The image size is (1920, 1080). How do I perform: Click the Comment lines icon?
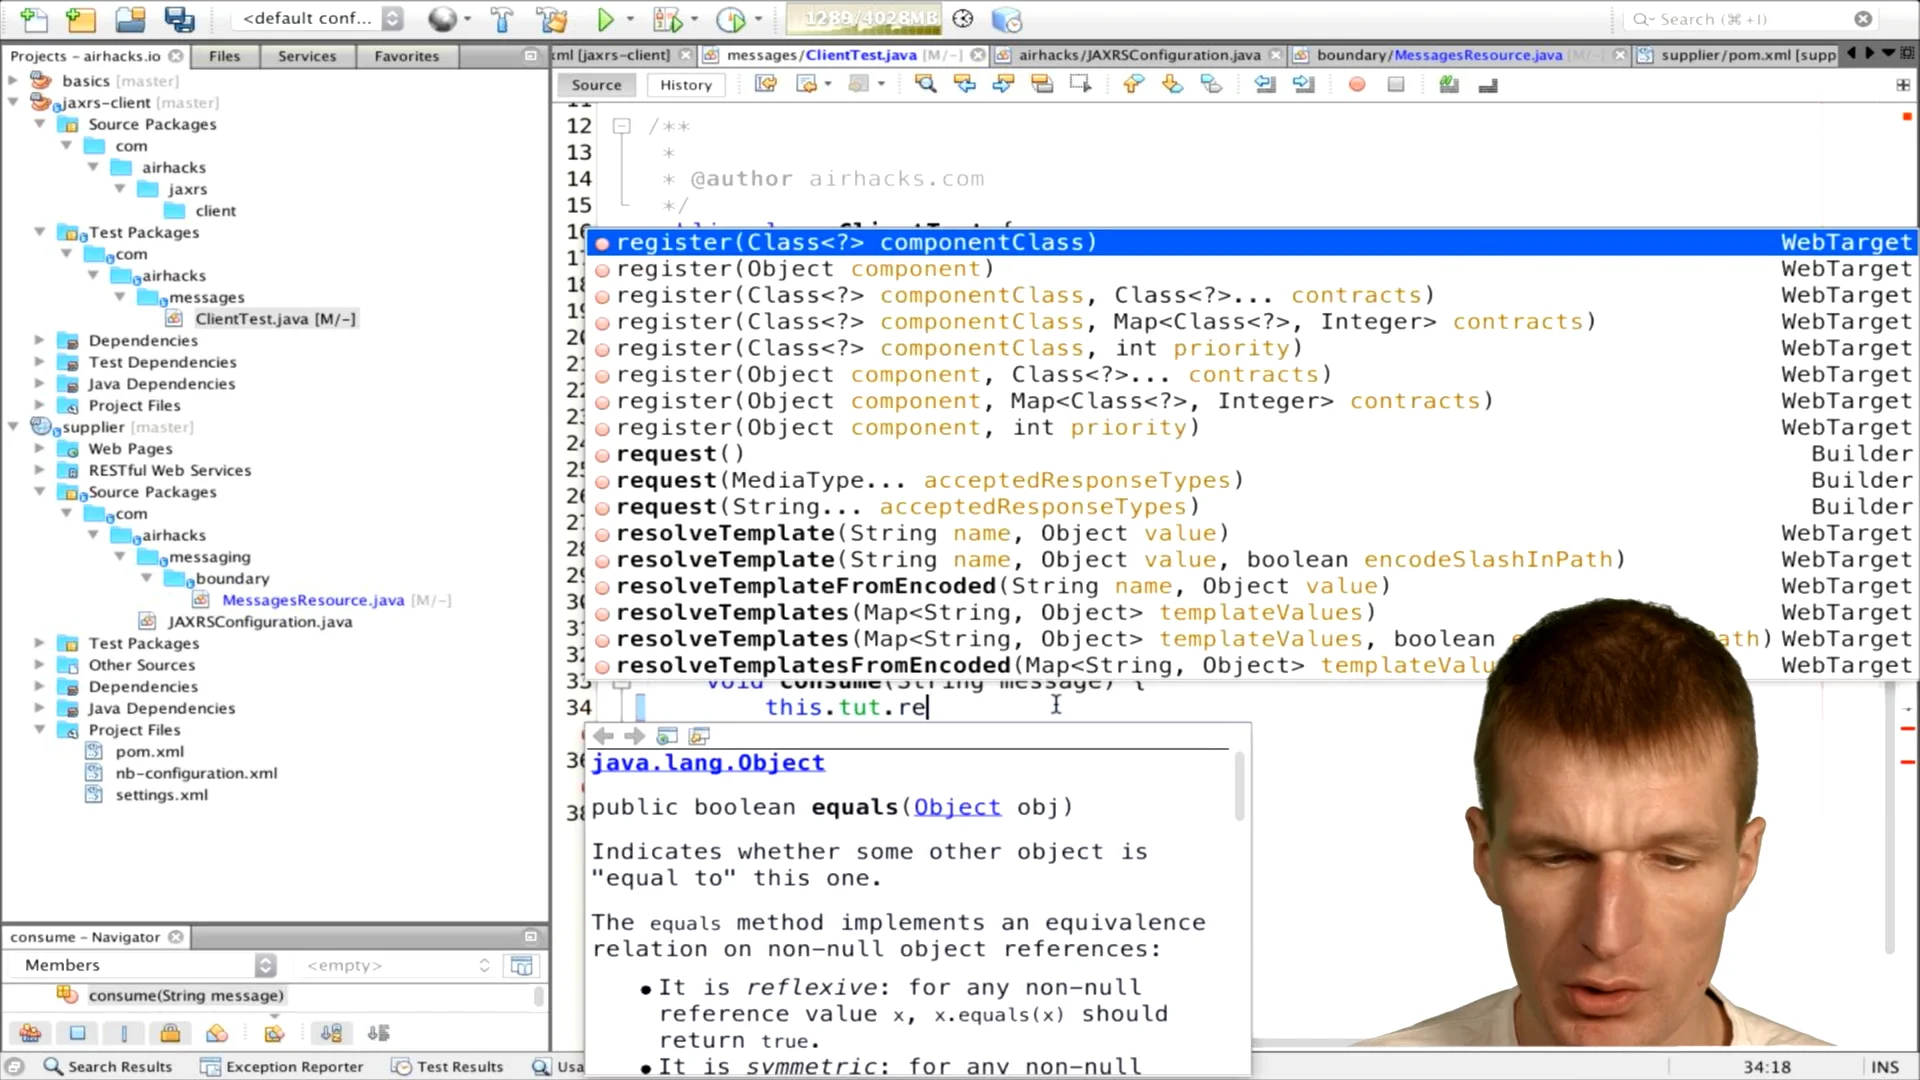1448,85
